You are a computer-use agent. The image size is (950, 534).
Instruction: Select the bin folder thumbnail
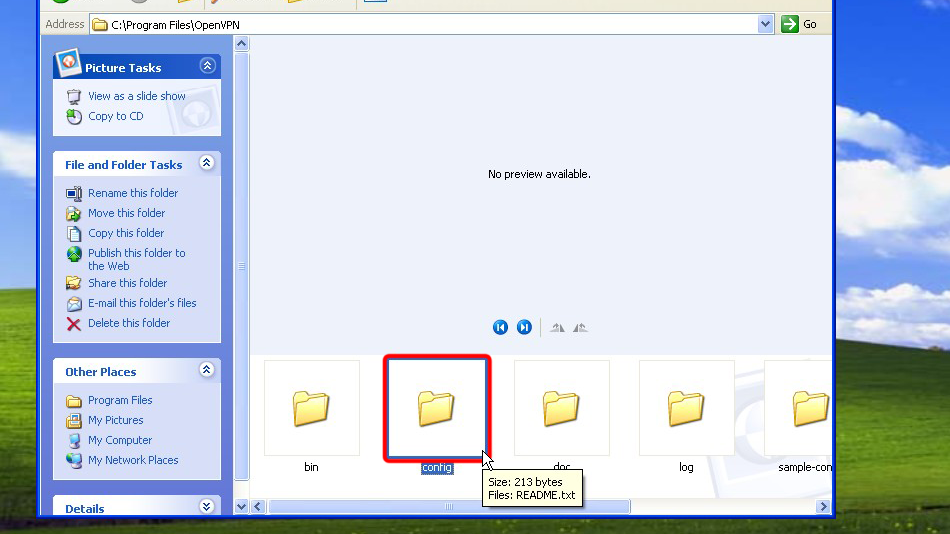pyautogui.click(x=311, y=408)
